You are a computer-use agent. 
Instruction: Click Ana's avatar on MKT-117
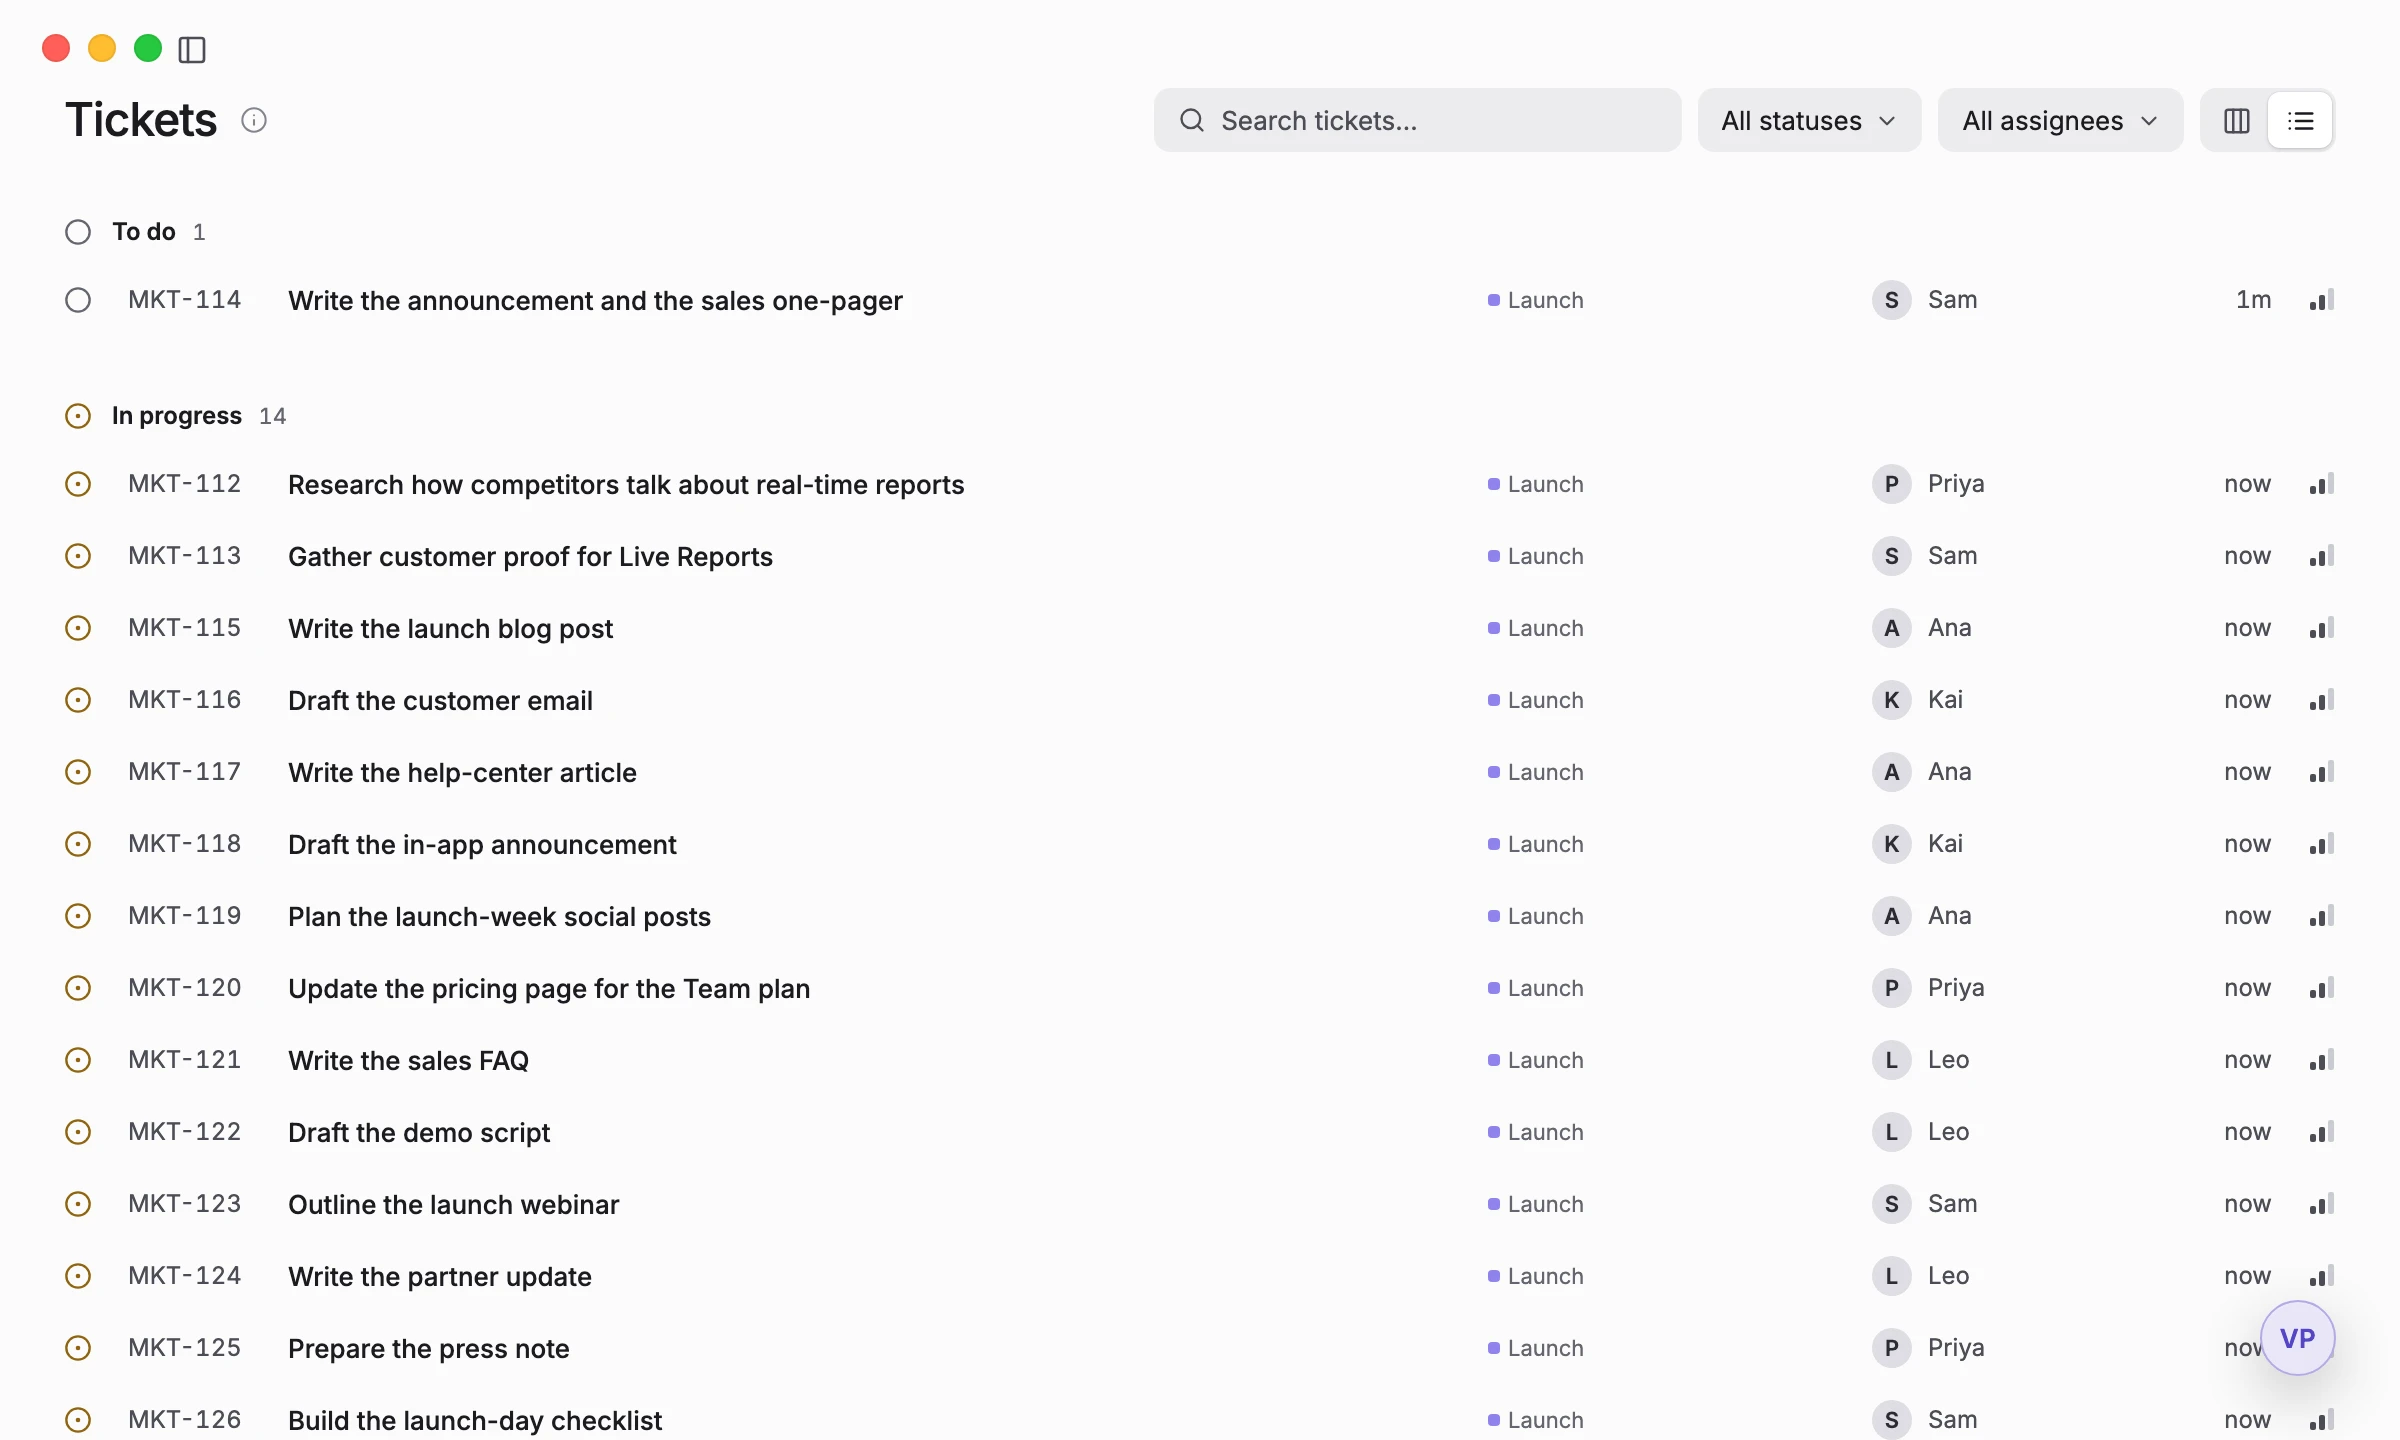pyautogui.click(x=1891, y=772)
